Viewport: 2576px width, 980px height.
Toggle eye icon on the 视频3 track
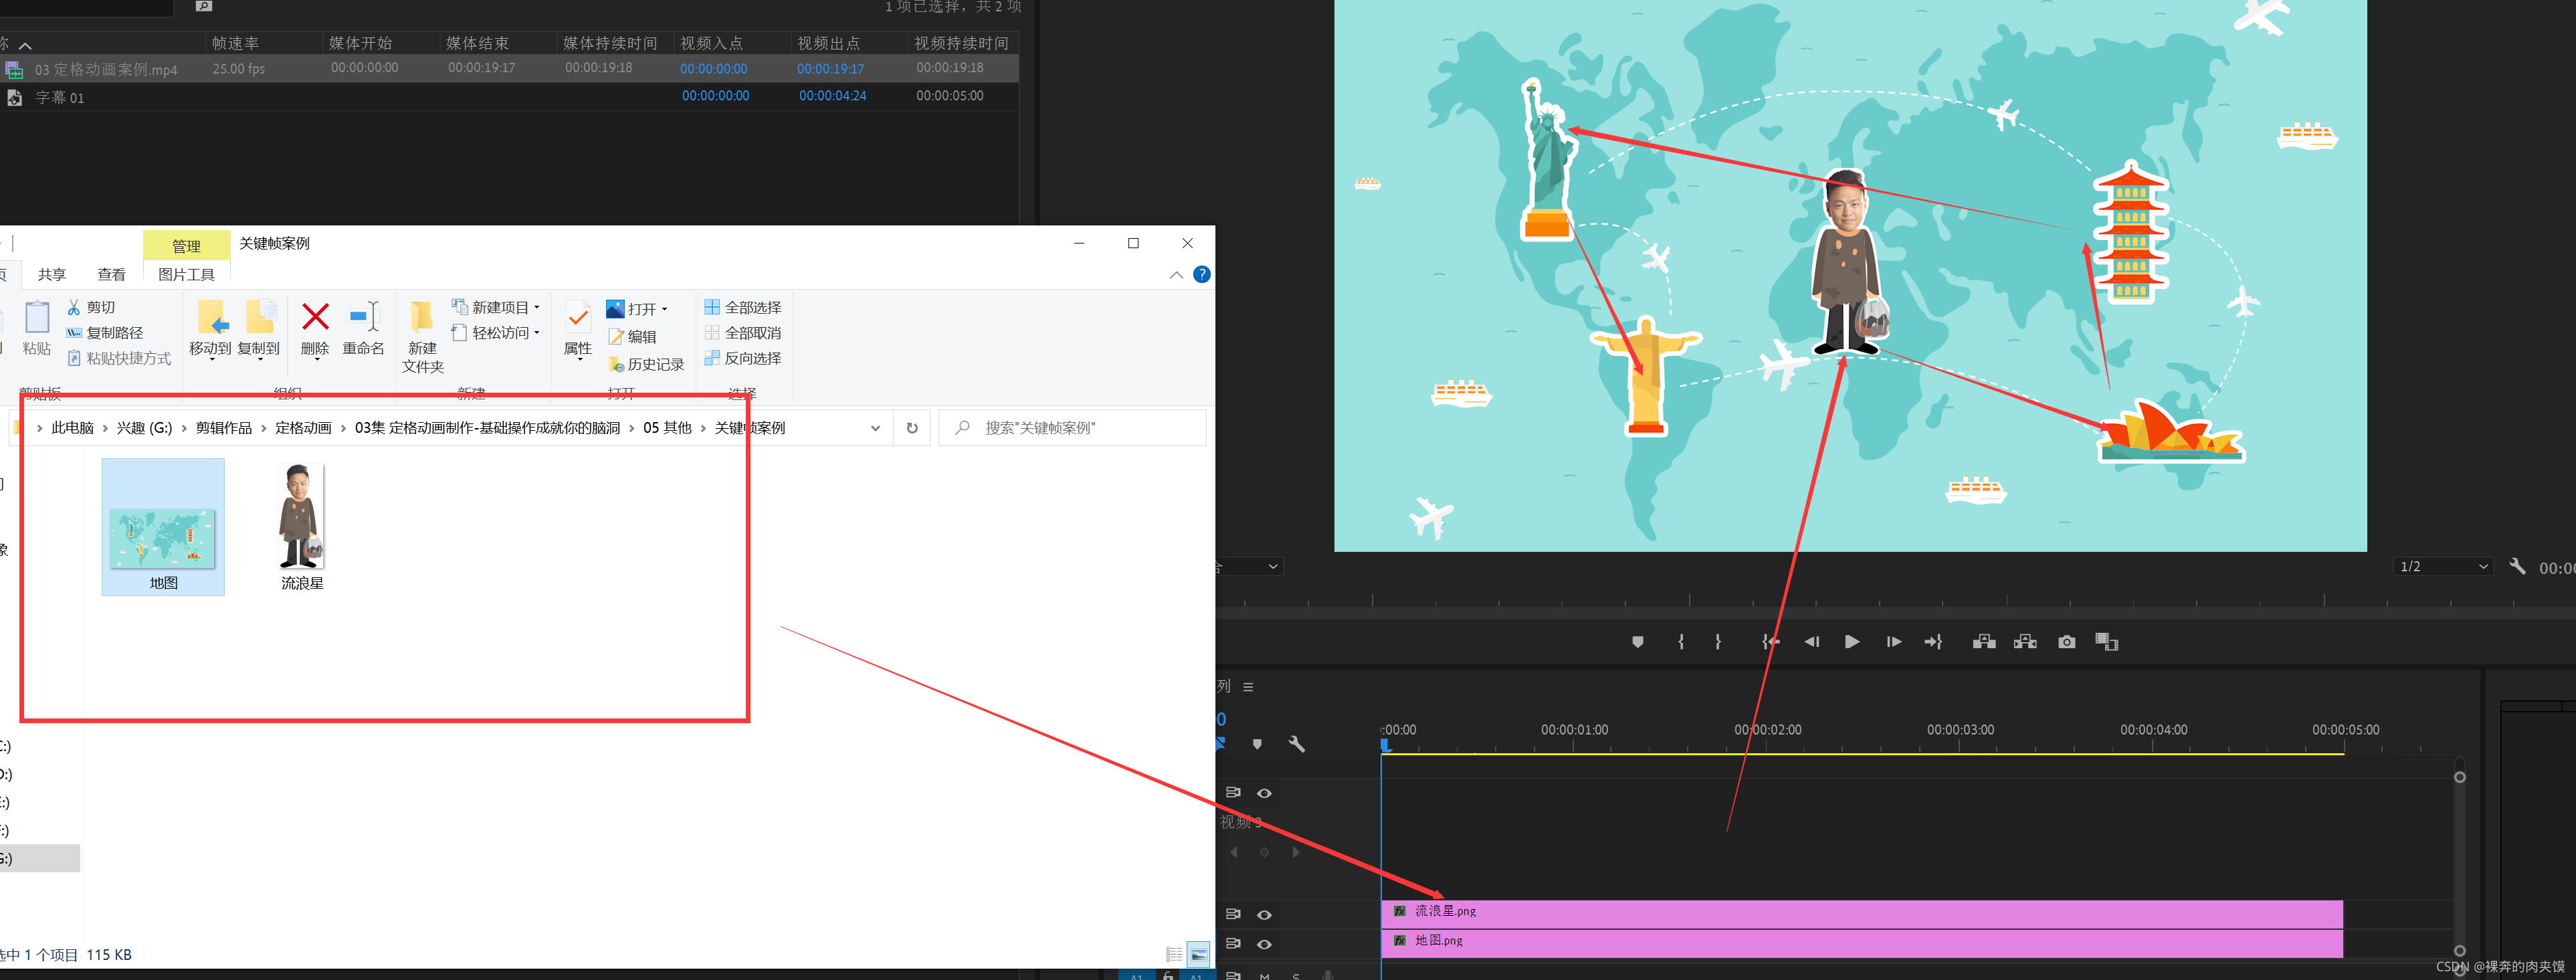[1264, 793]
